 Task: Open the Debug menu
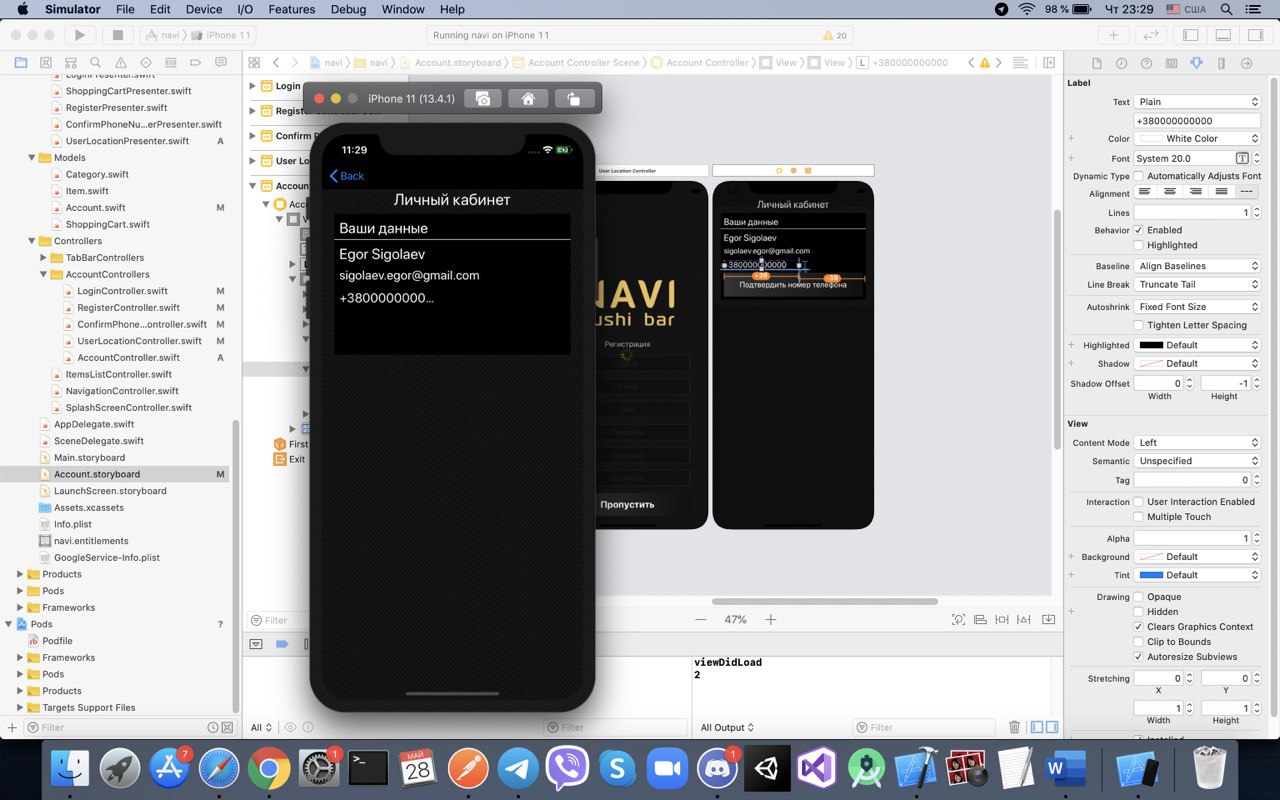coord(348,9)
